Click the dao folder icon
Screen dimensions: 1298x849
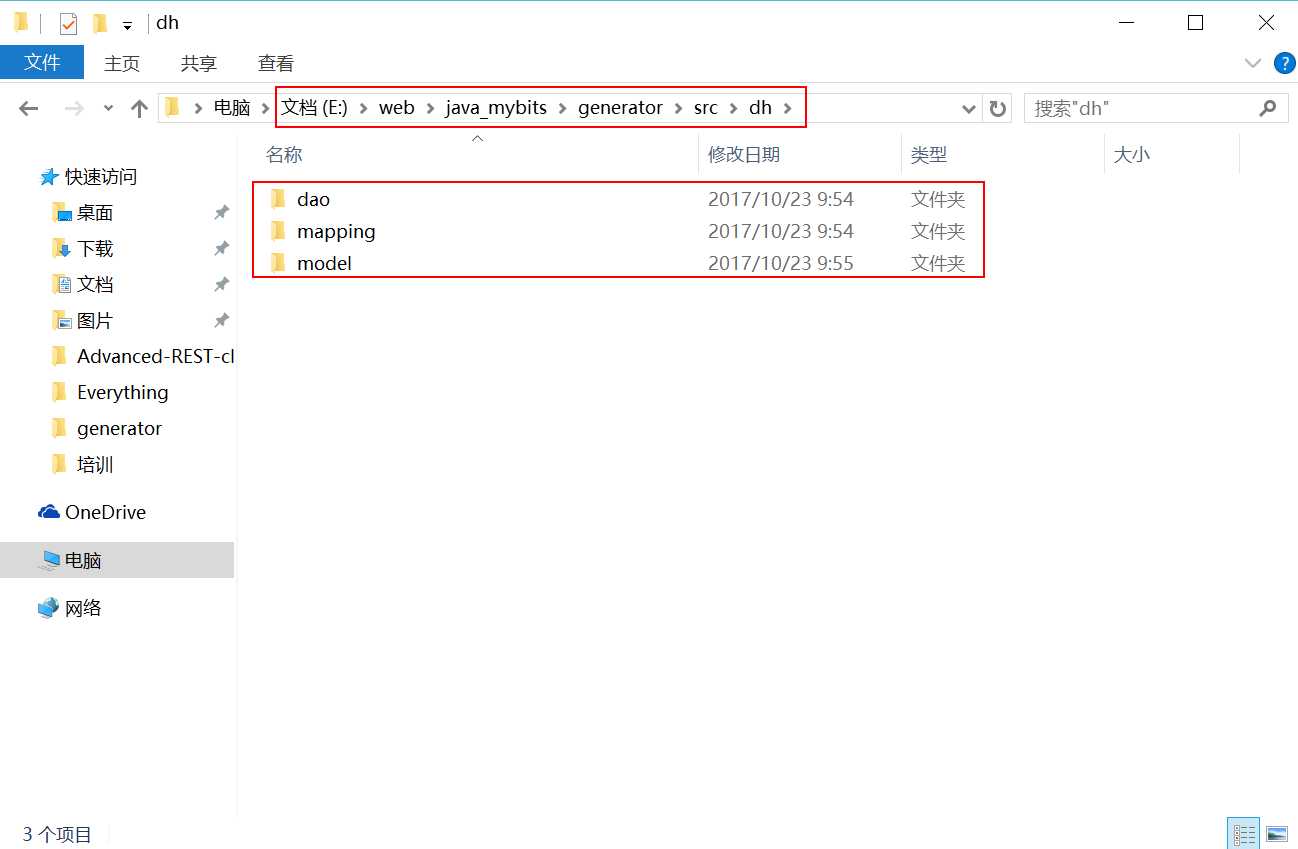[x=279, y=198]
